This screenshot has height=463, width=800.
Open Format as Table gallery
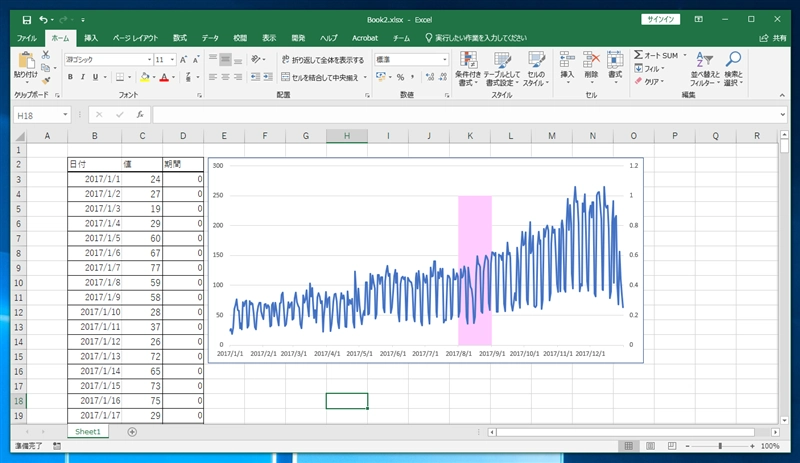click(502, 69)
